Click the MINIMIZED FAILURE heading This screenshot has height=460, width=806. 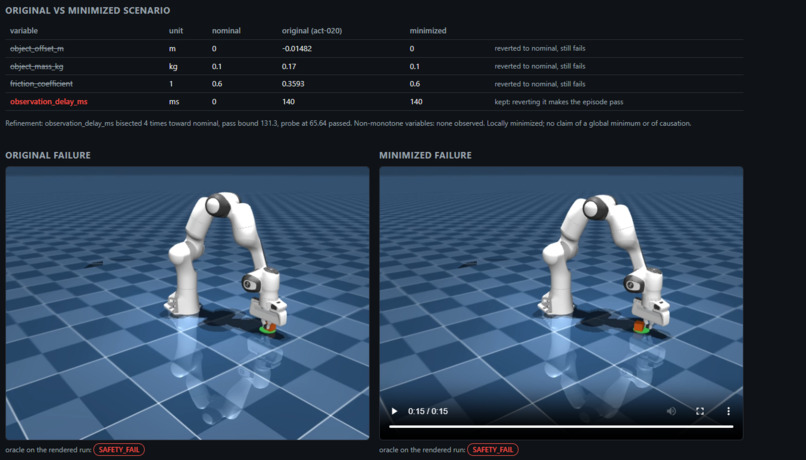pos(425,155)
